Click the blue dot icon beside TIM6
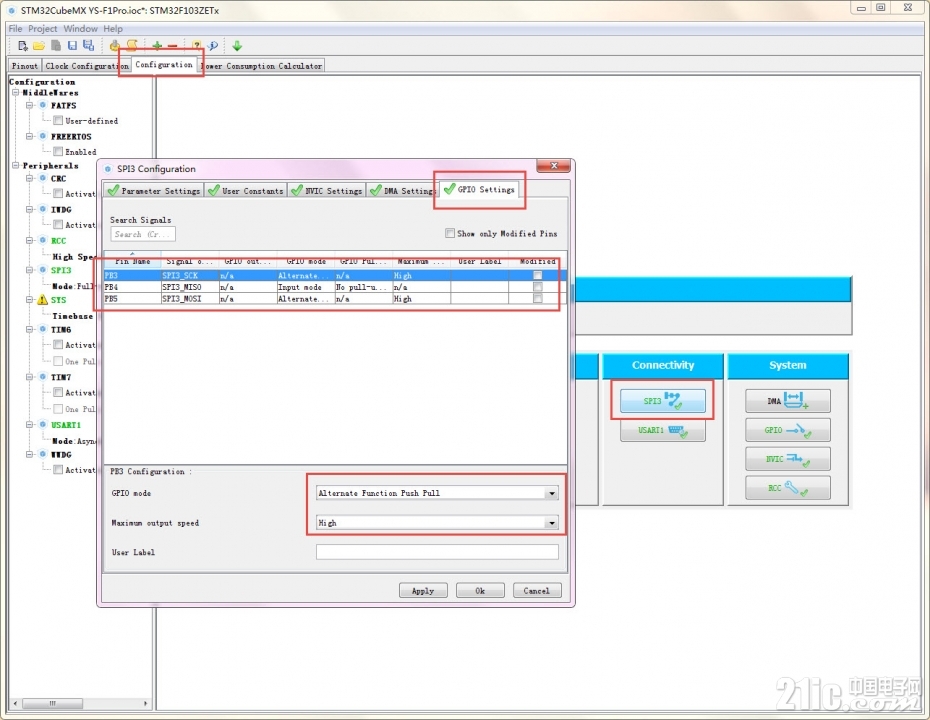 pyautogui.click(x=43, y=329)
